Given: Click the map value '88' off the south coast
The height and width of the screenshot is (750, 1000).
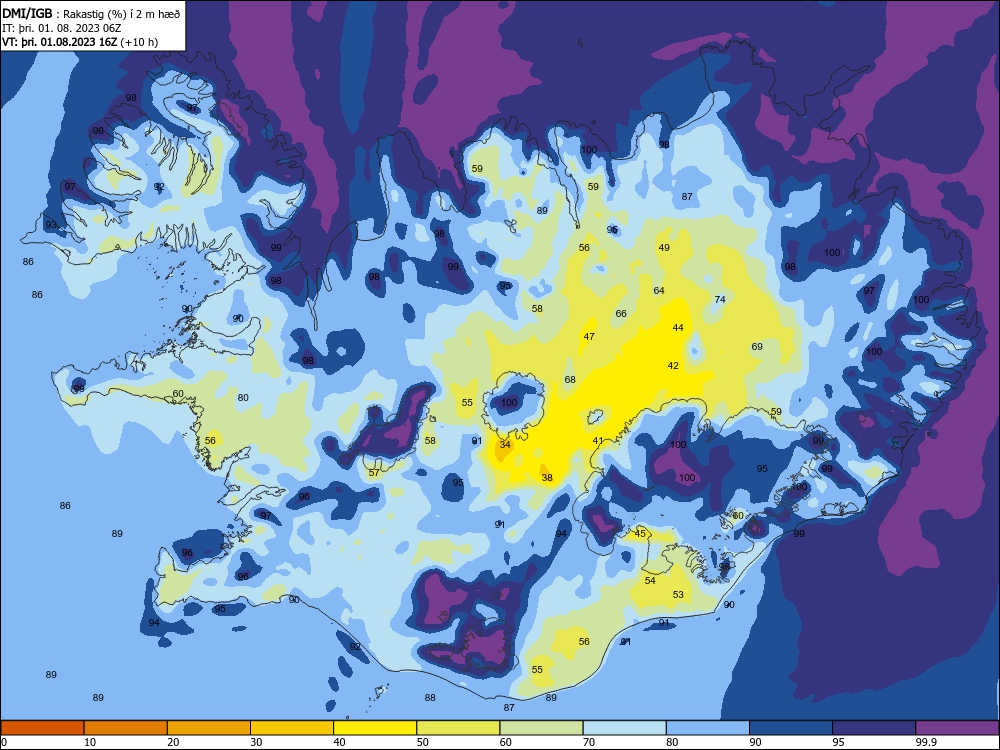Looking at the screenshot, I should pos(430,698).
